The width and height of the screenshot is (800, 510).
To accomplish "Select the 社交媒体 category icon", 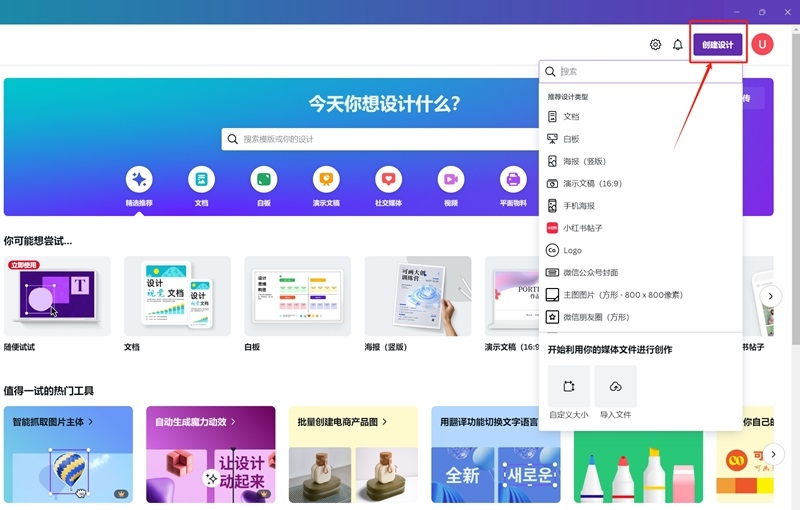I will [388, 180].
